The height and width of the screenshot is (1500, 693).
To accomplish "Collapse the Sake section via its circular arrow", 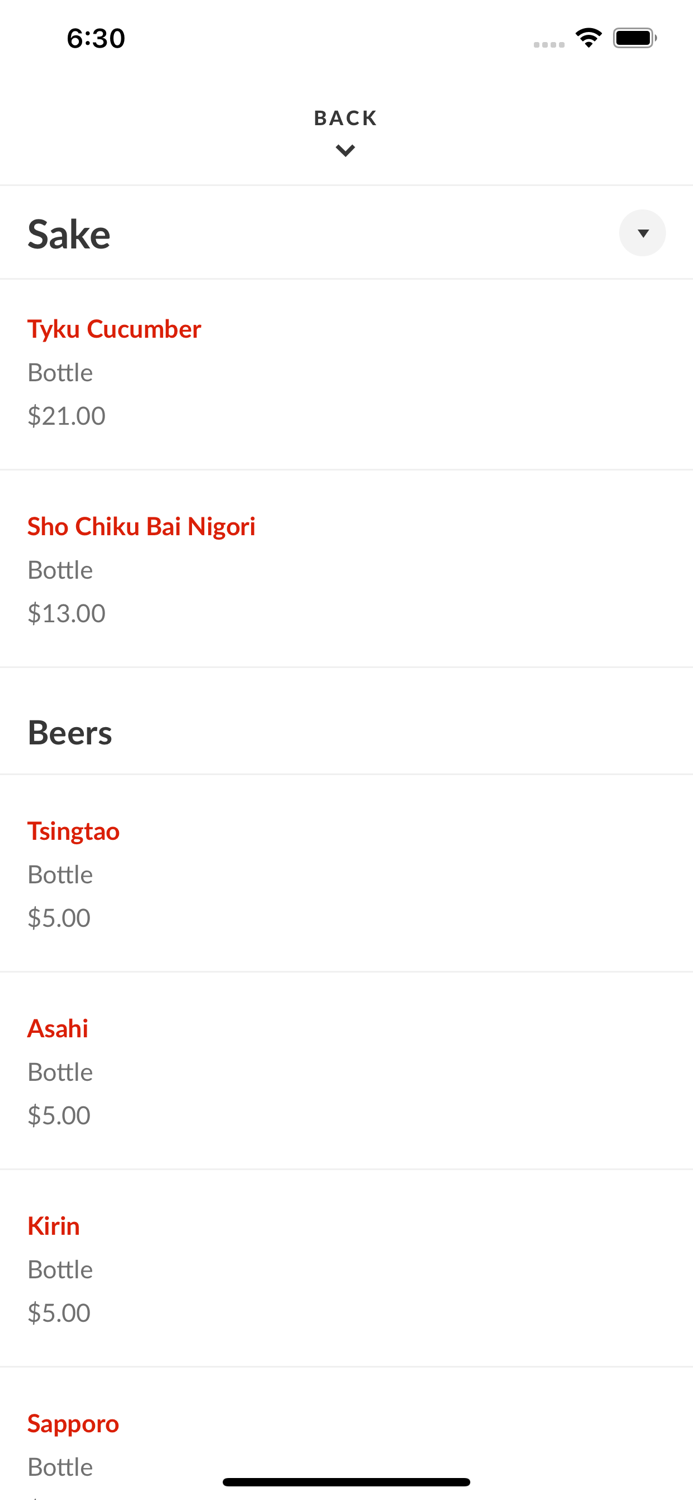I will (642, 233).
